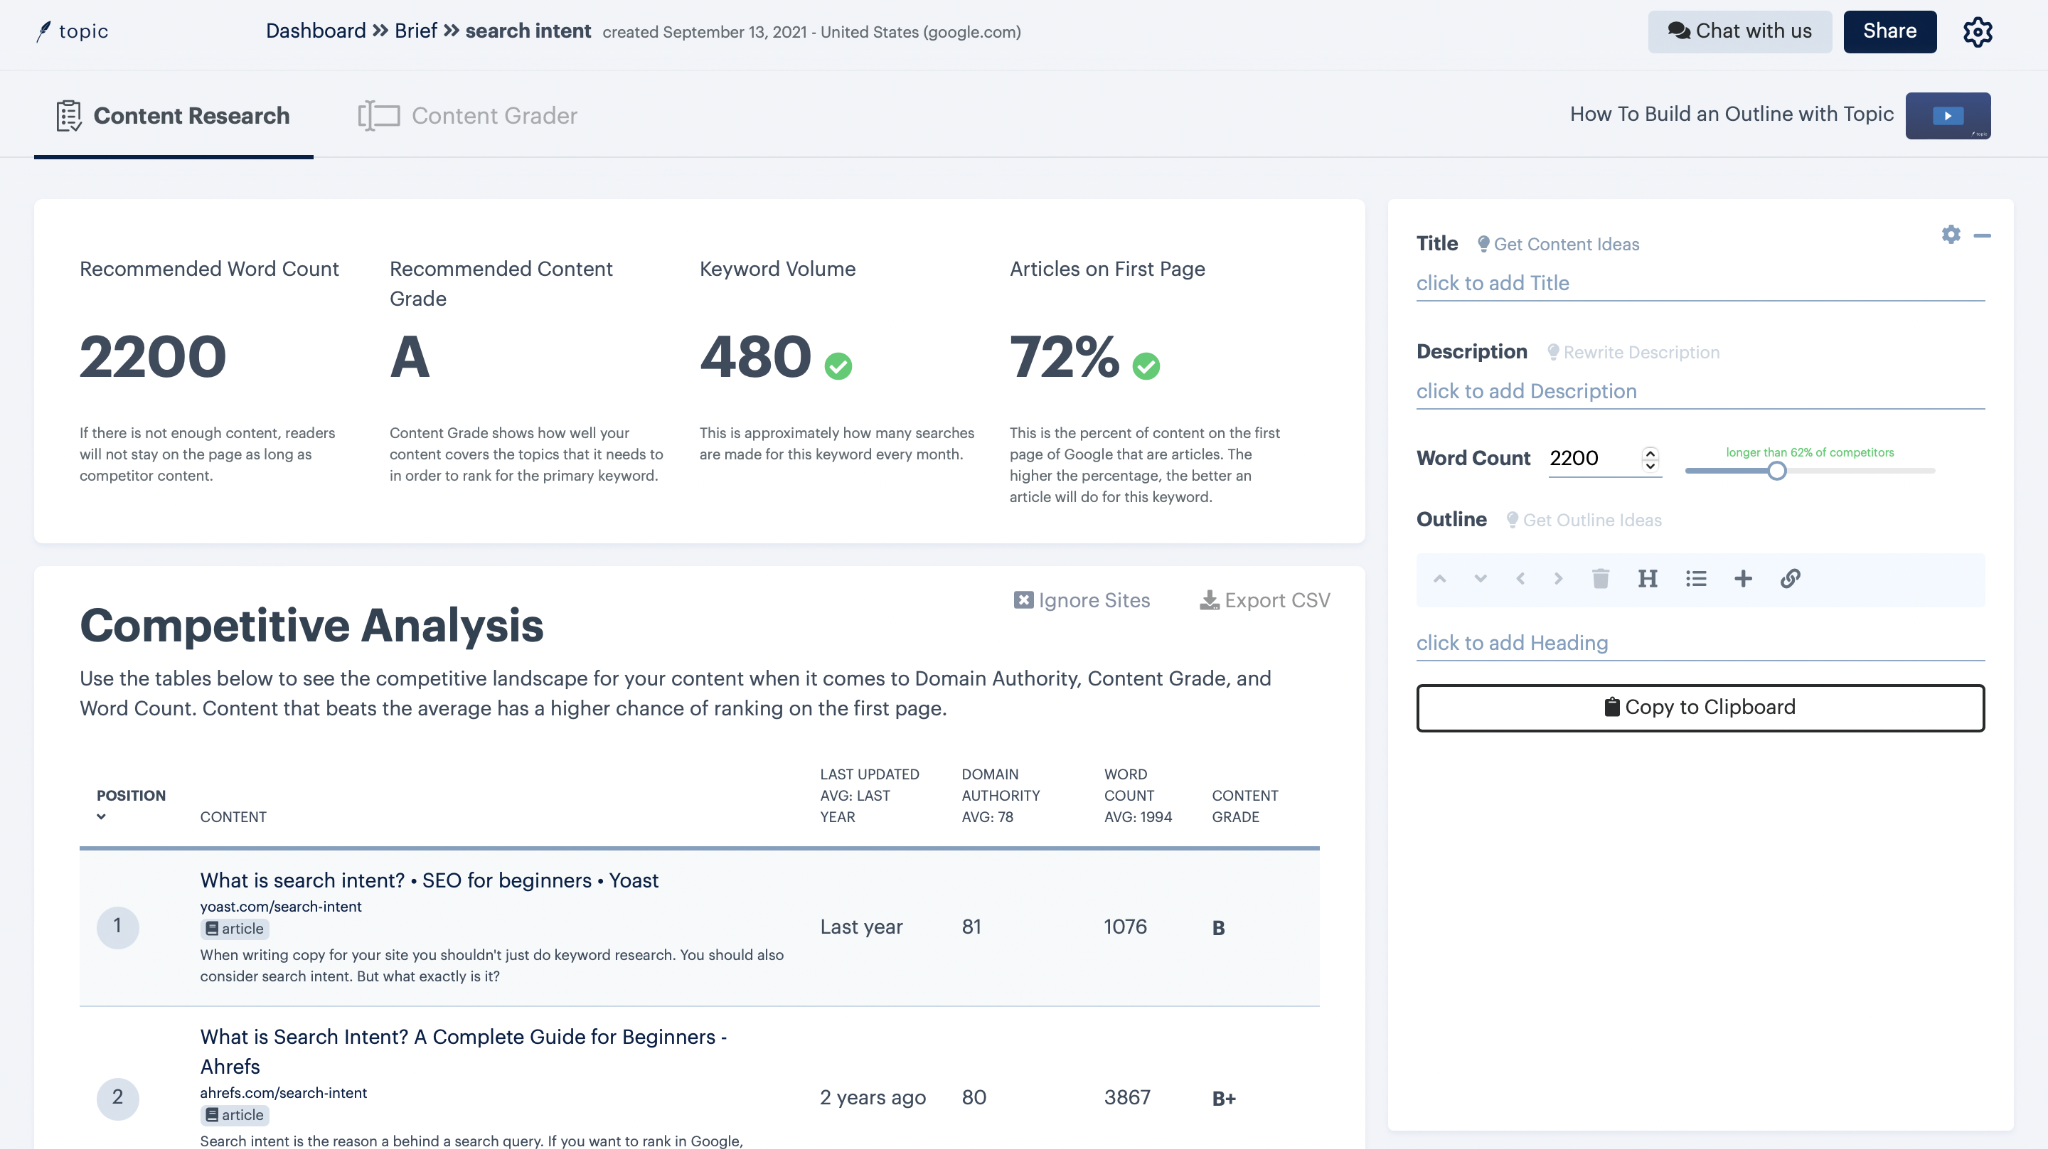Click the Copy to Clipboard button
The image size is (2048, 1149).
1699,708
